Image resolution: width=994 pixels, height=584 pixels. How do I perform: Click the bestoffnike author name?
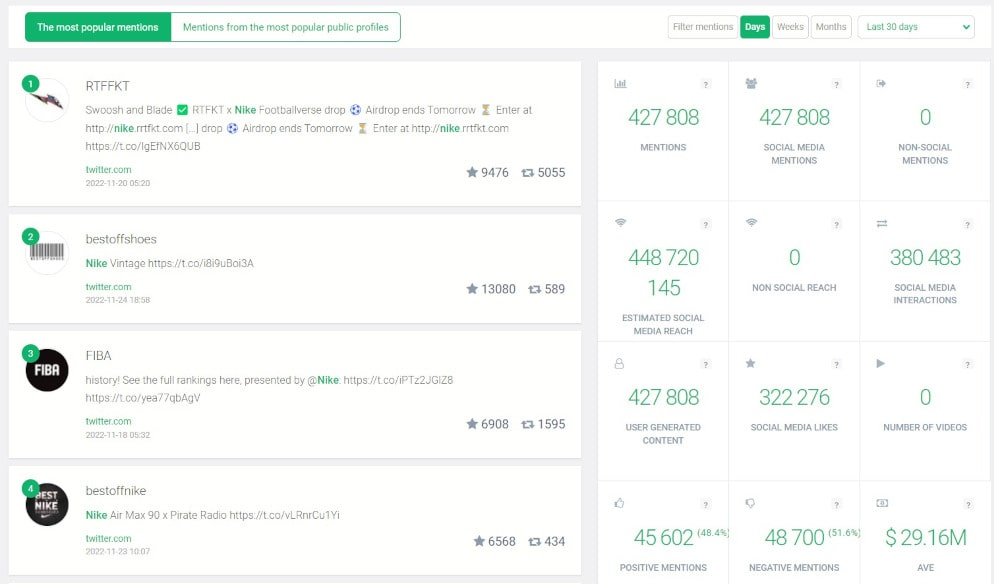[116, 491]
